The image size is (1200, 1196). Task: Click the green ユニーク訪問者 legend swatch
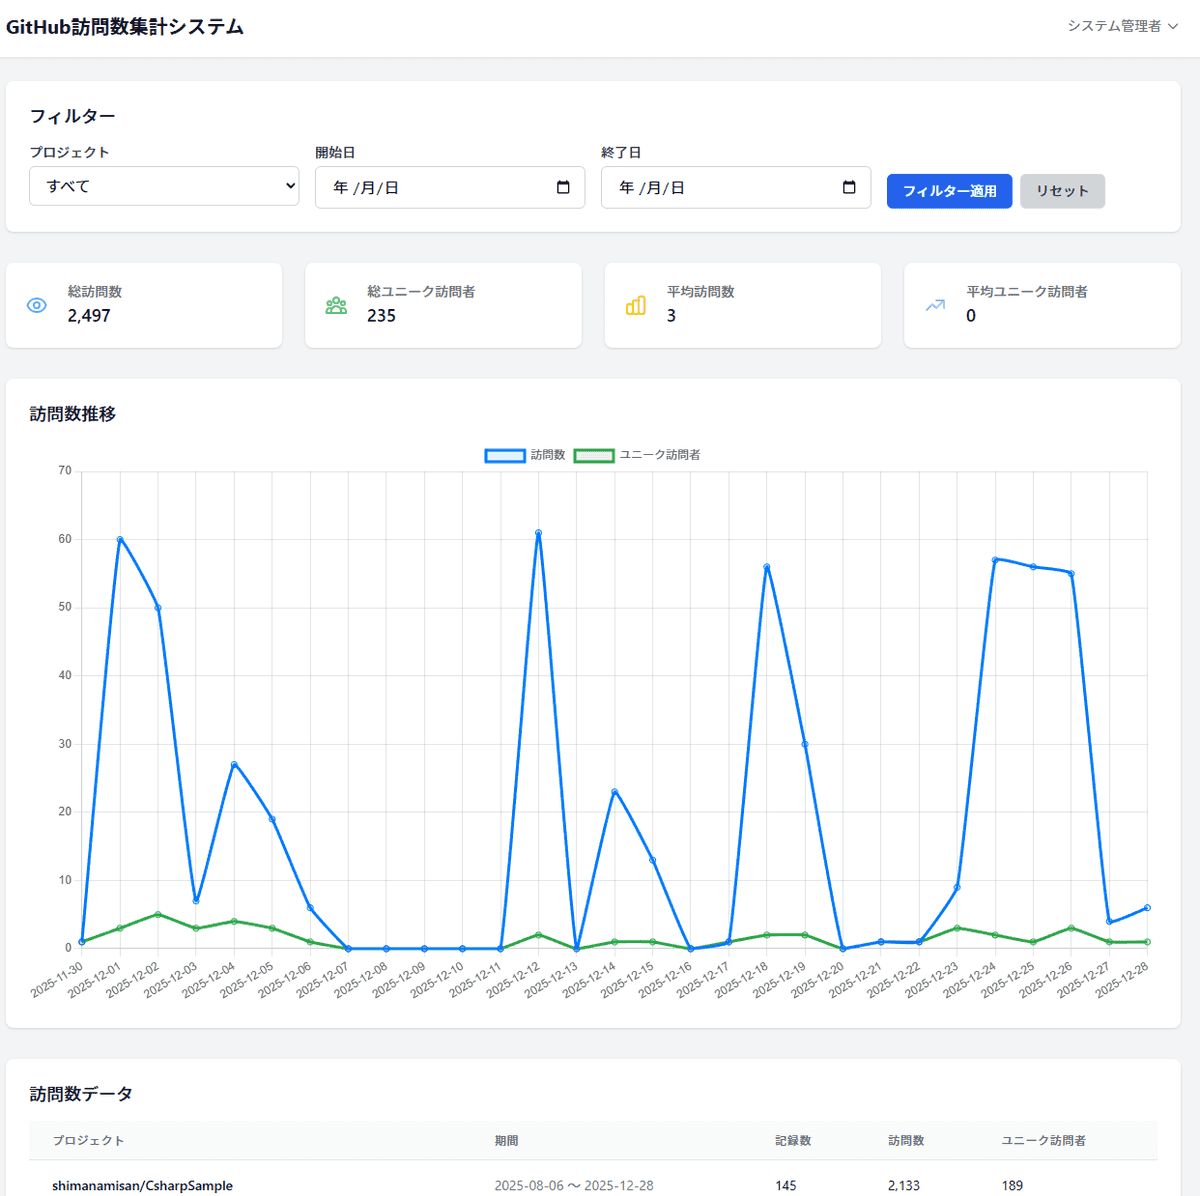594,455
